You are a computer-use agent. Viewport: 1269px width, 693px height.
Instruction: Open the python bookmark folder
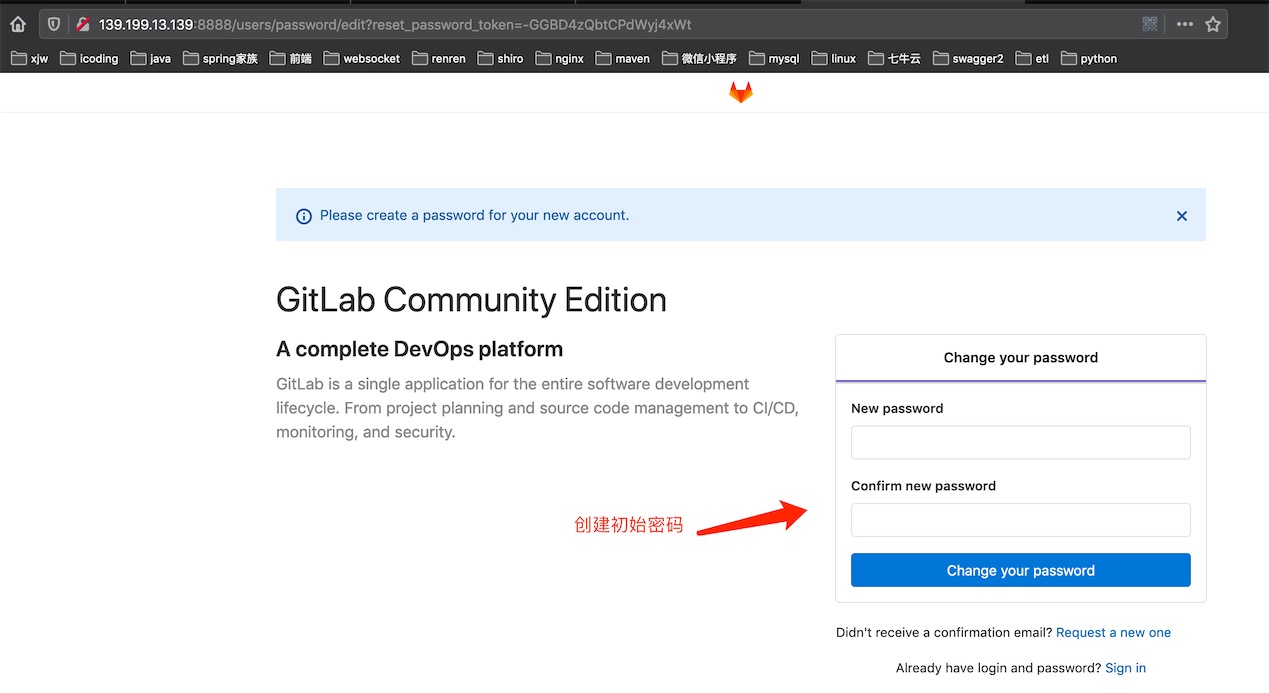point(1090,59)
